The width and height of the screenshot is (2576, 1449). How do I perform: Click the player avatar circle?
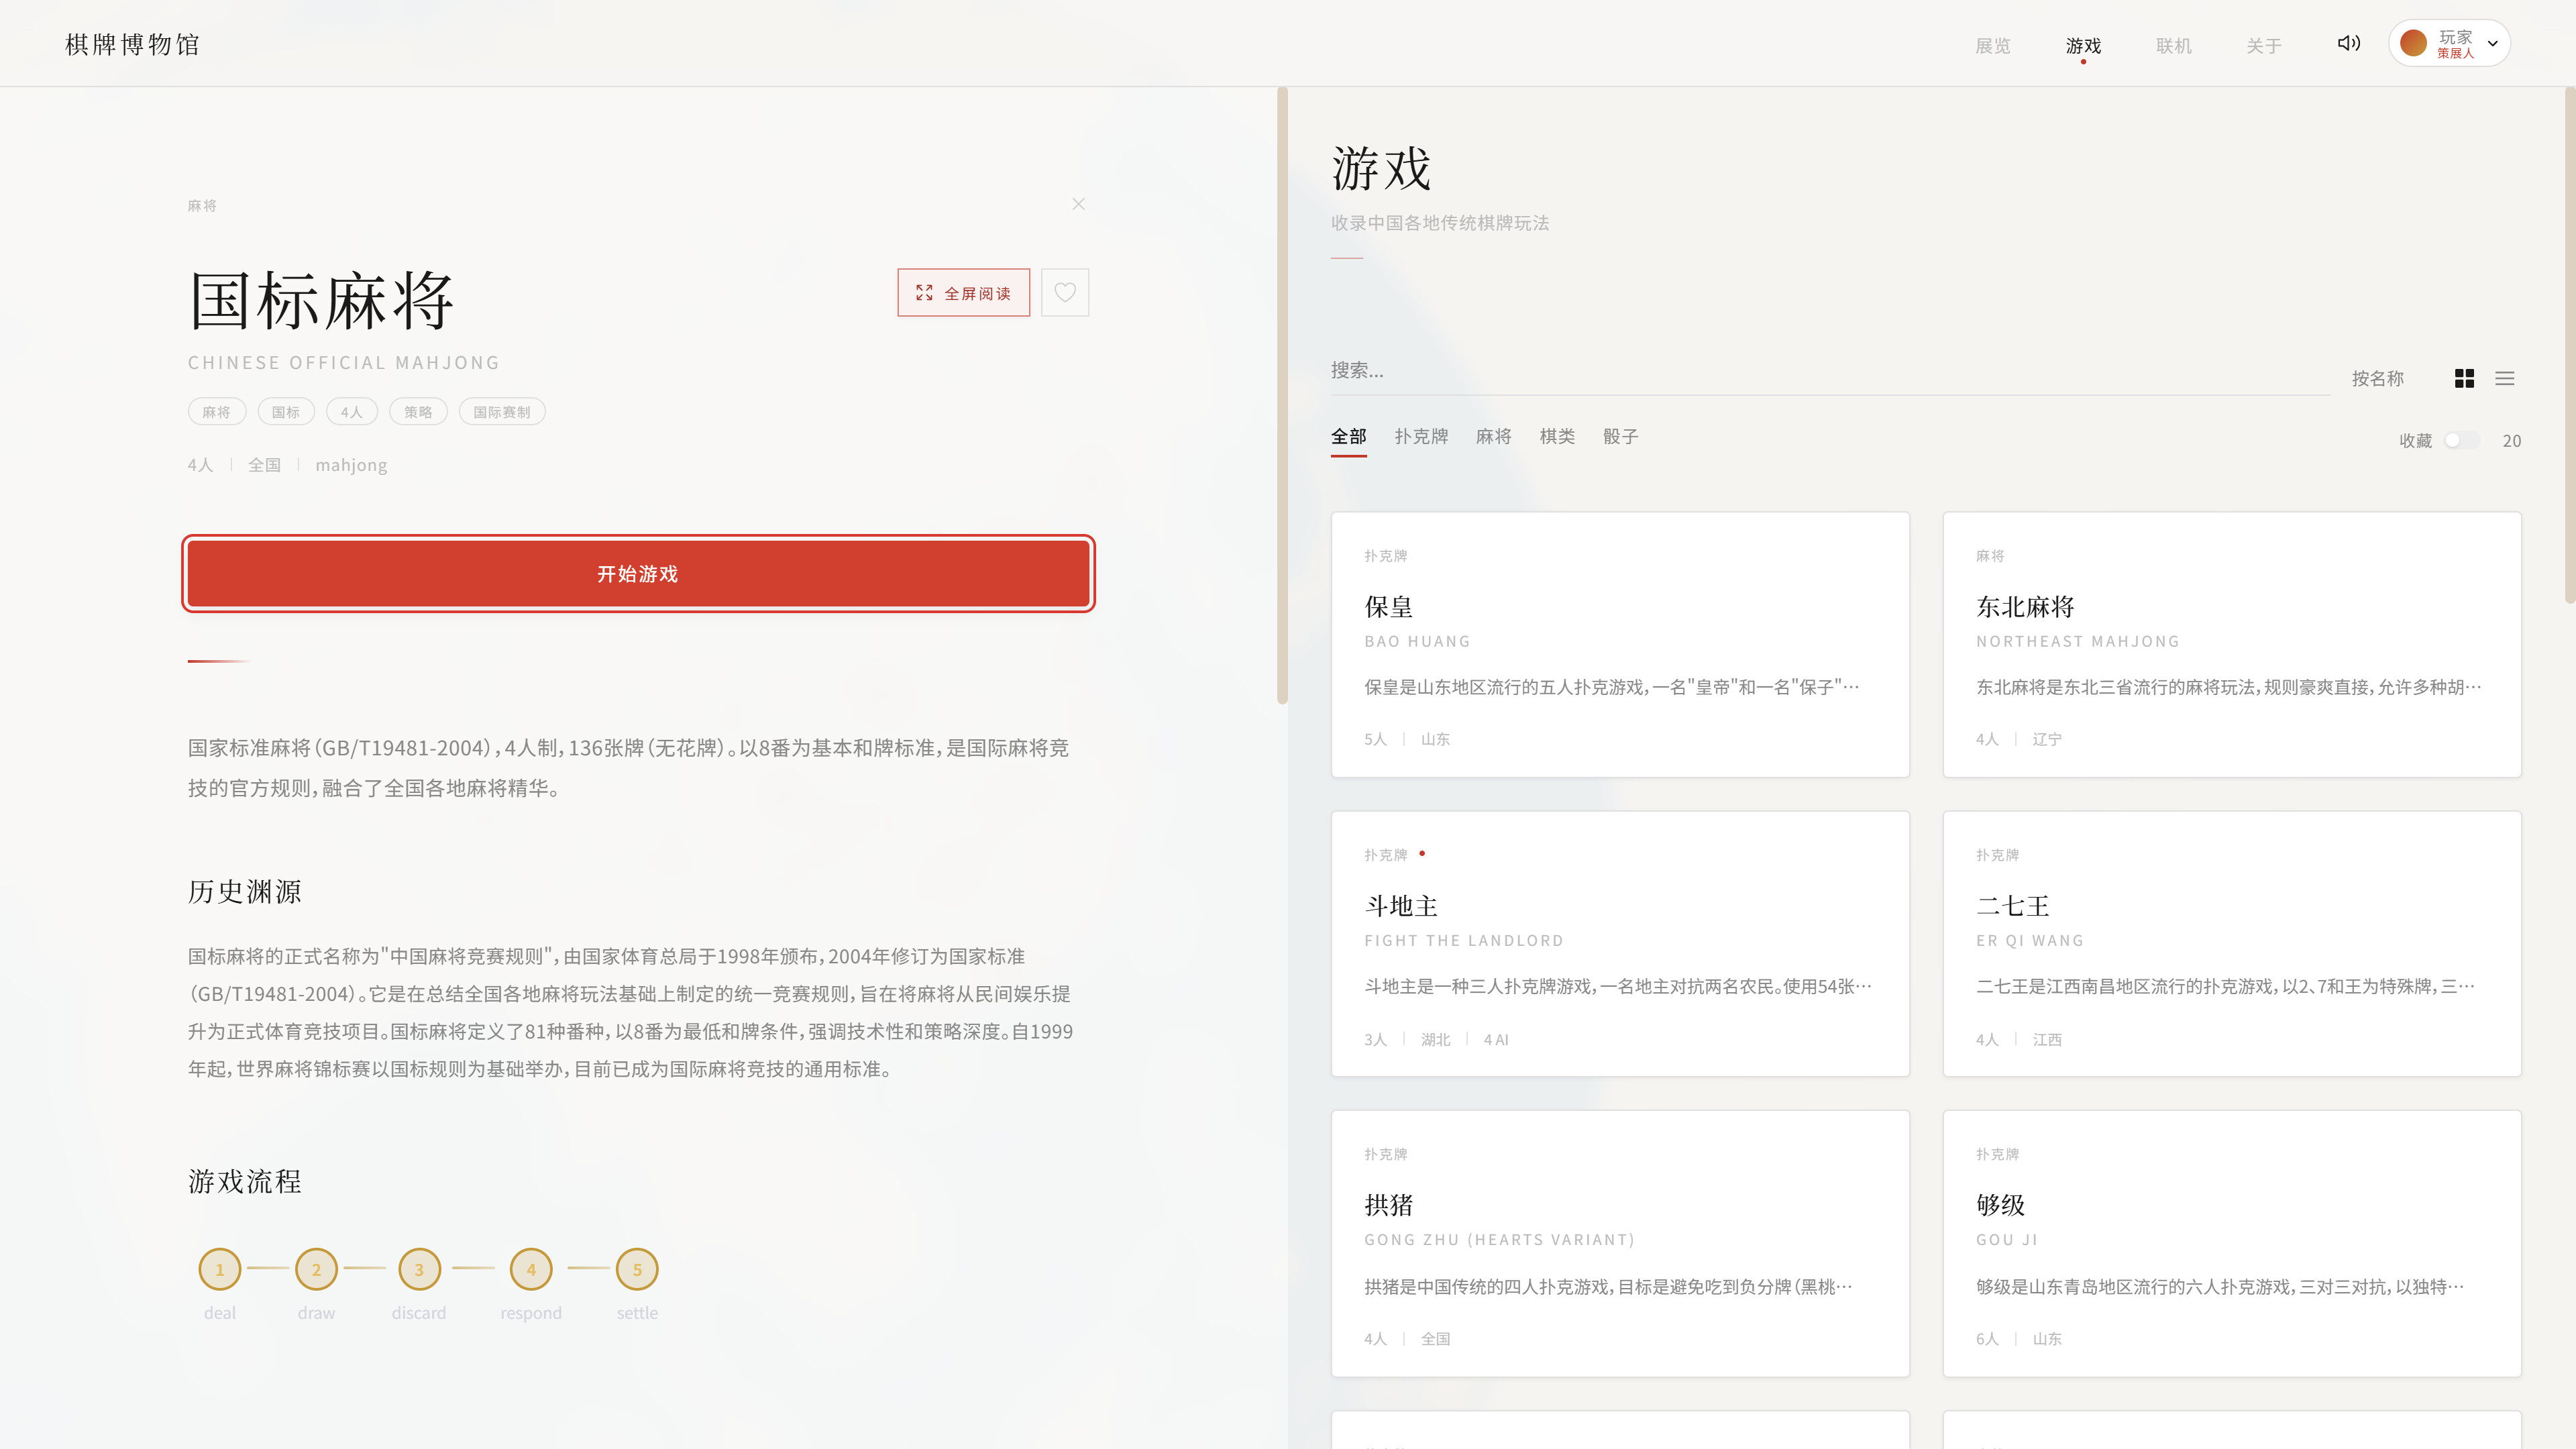(2413, 43)
